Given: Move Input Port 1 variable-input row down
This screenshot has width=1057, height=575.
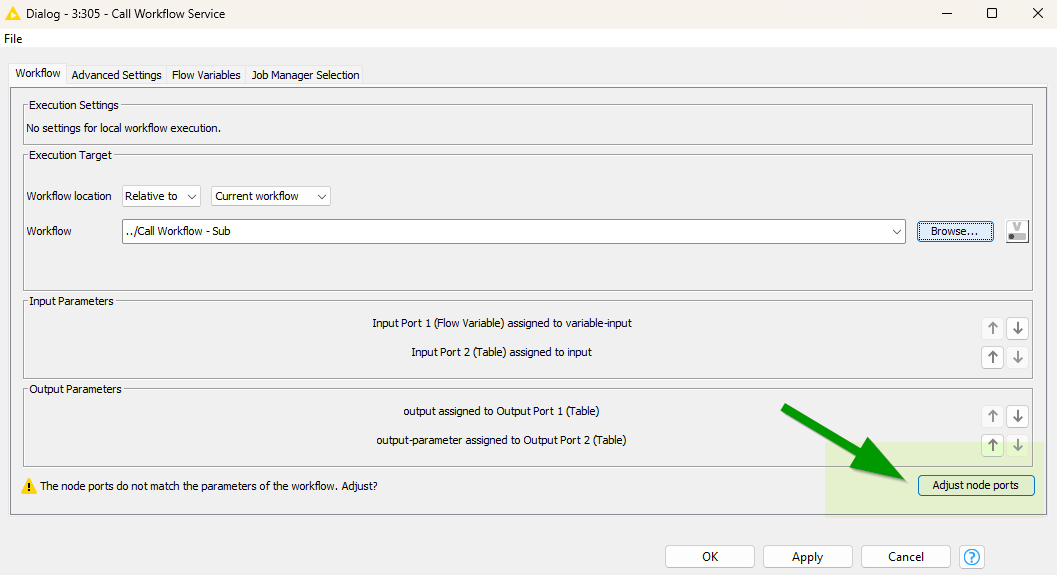Looking at the screenshot, I should click(x=1018, y=328).
